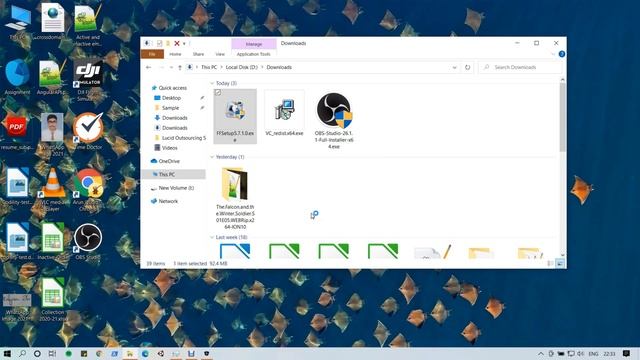The width and height of the screenshot is (640, 360).
Task: Open Windows Start menu
Action: point(7,353)
